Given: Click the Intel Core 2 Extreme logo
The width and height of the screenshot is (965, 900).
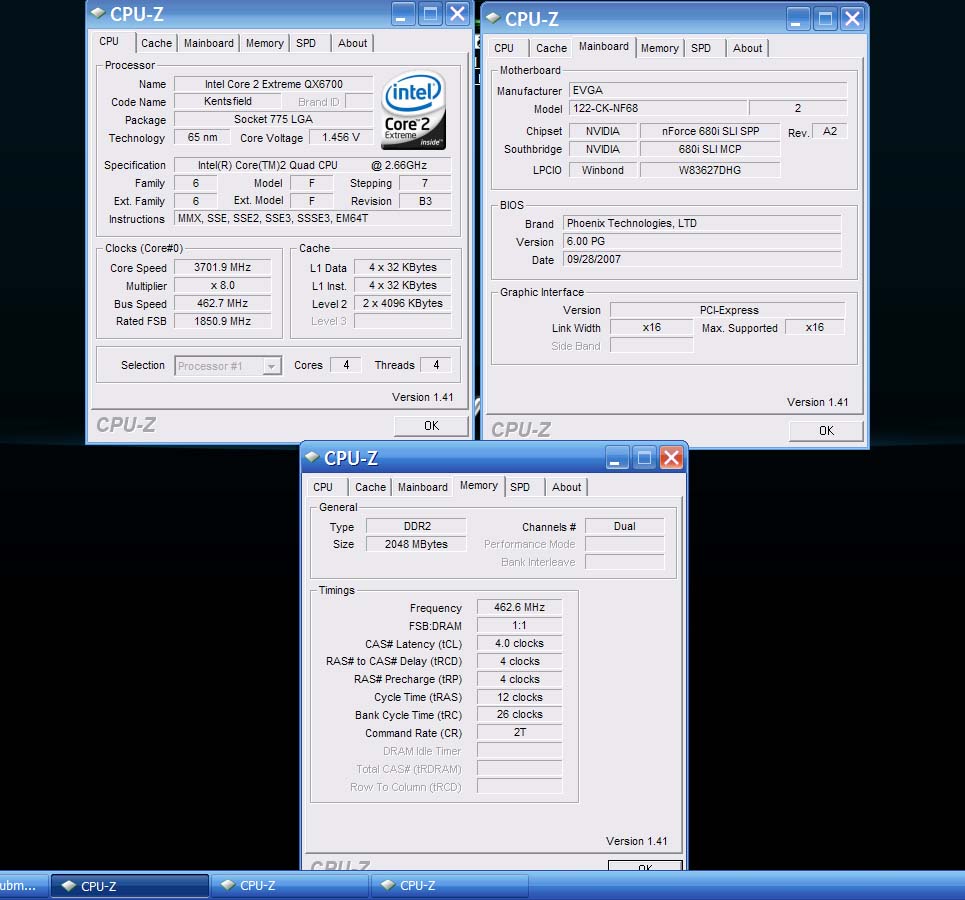Looking at the screenshot, I should point(414,111).
